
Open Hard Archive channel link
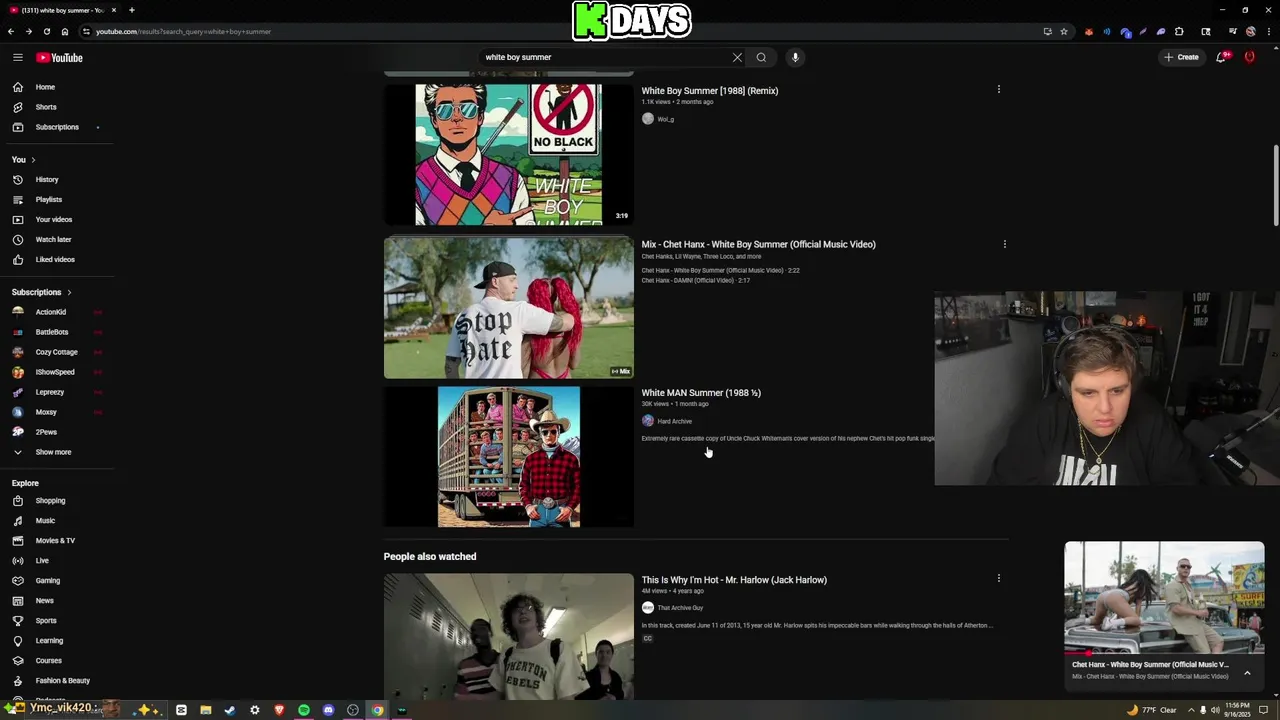674,421
